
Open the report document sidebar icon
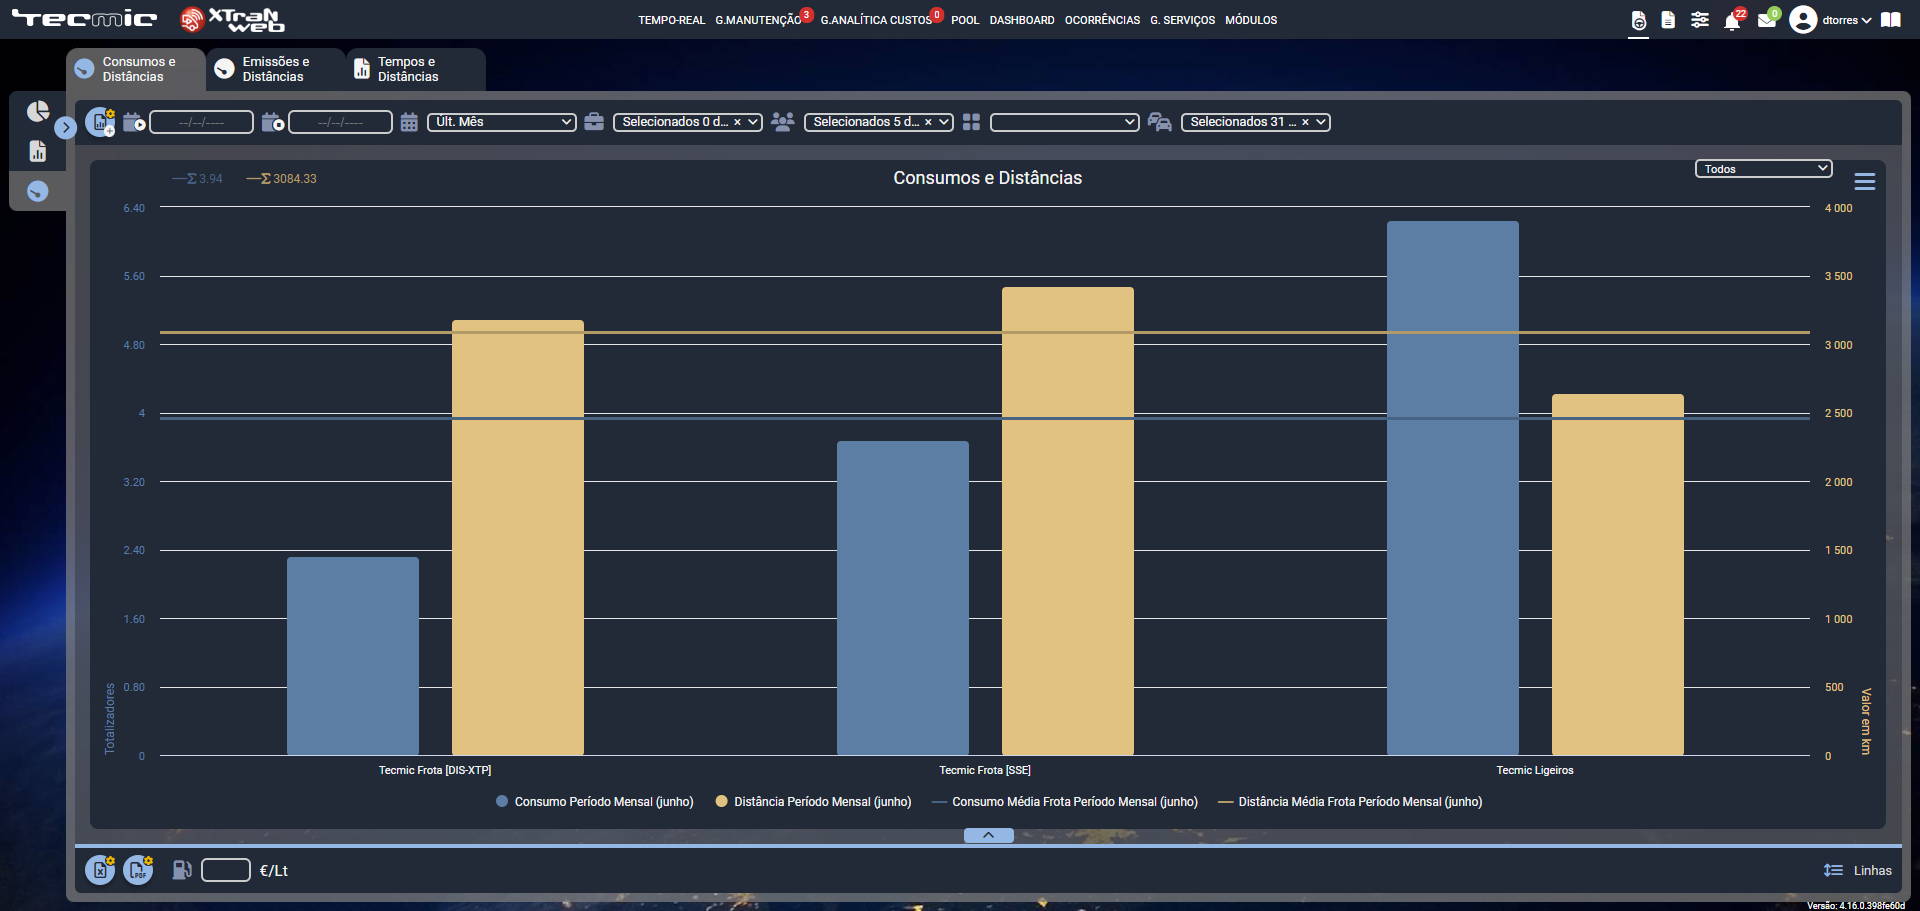point(38,151)
